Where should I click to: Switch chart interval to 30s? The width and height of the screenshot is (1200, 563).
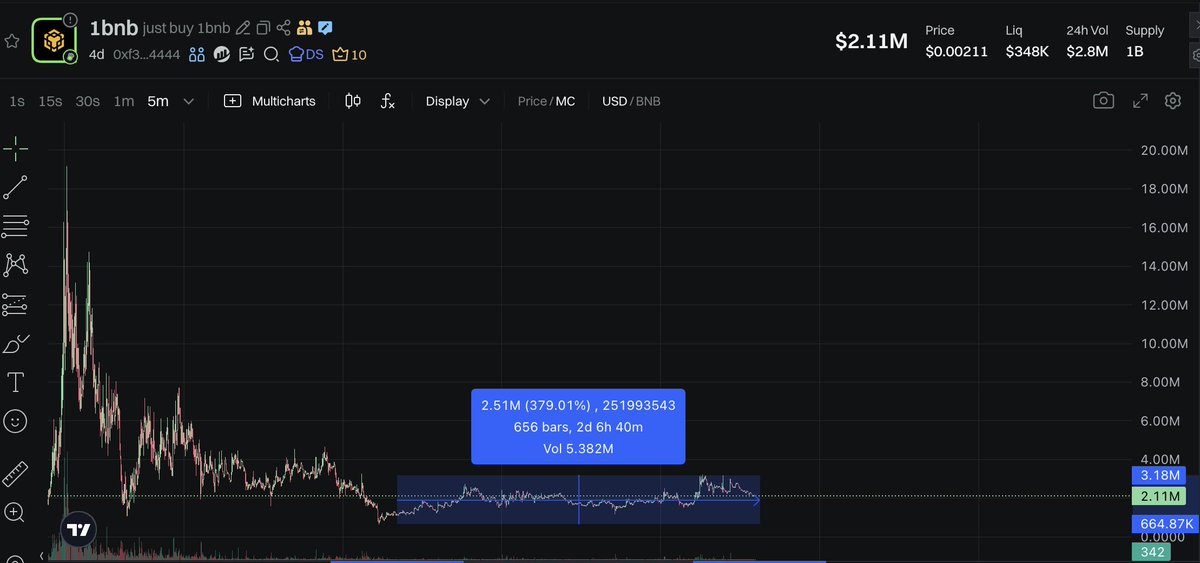click(88, 101)
